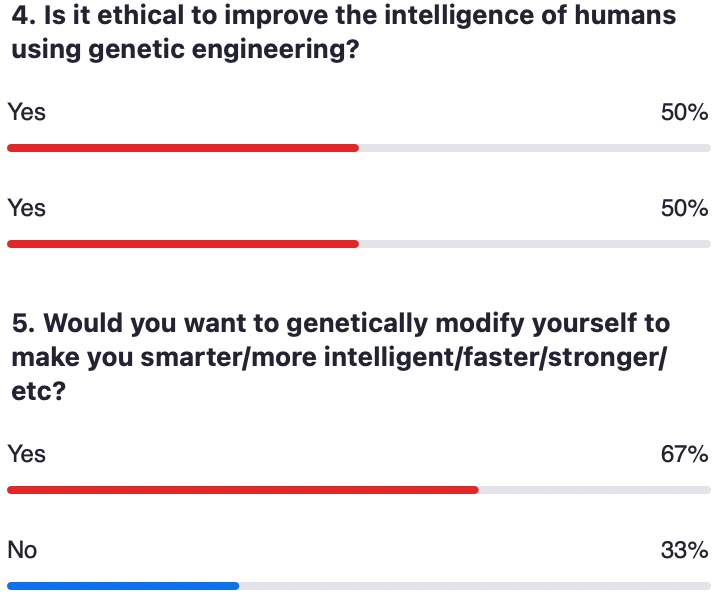The image size is (728, 596).
Task: Click the gray unfilled part of the blue bar
Action: pyautogui.click(x=474, y=586)
